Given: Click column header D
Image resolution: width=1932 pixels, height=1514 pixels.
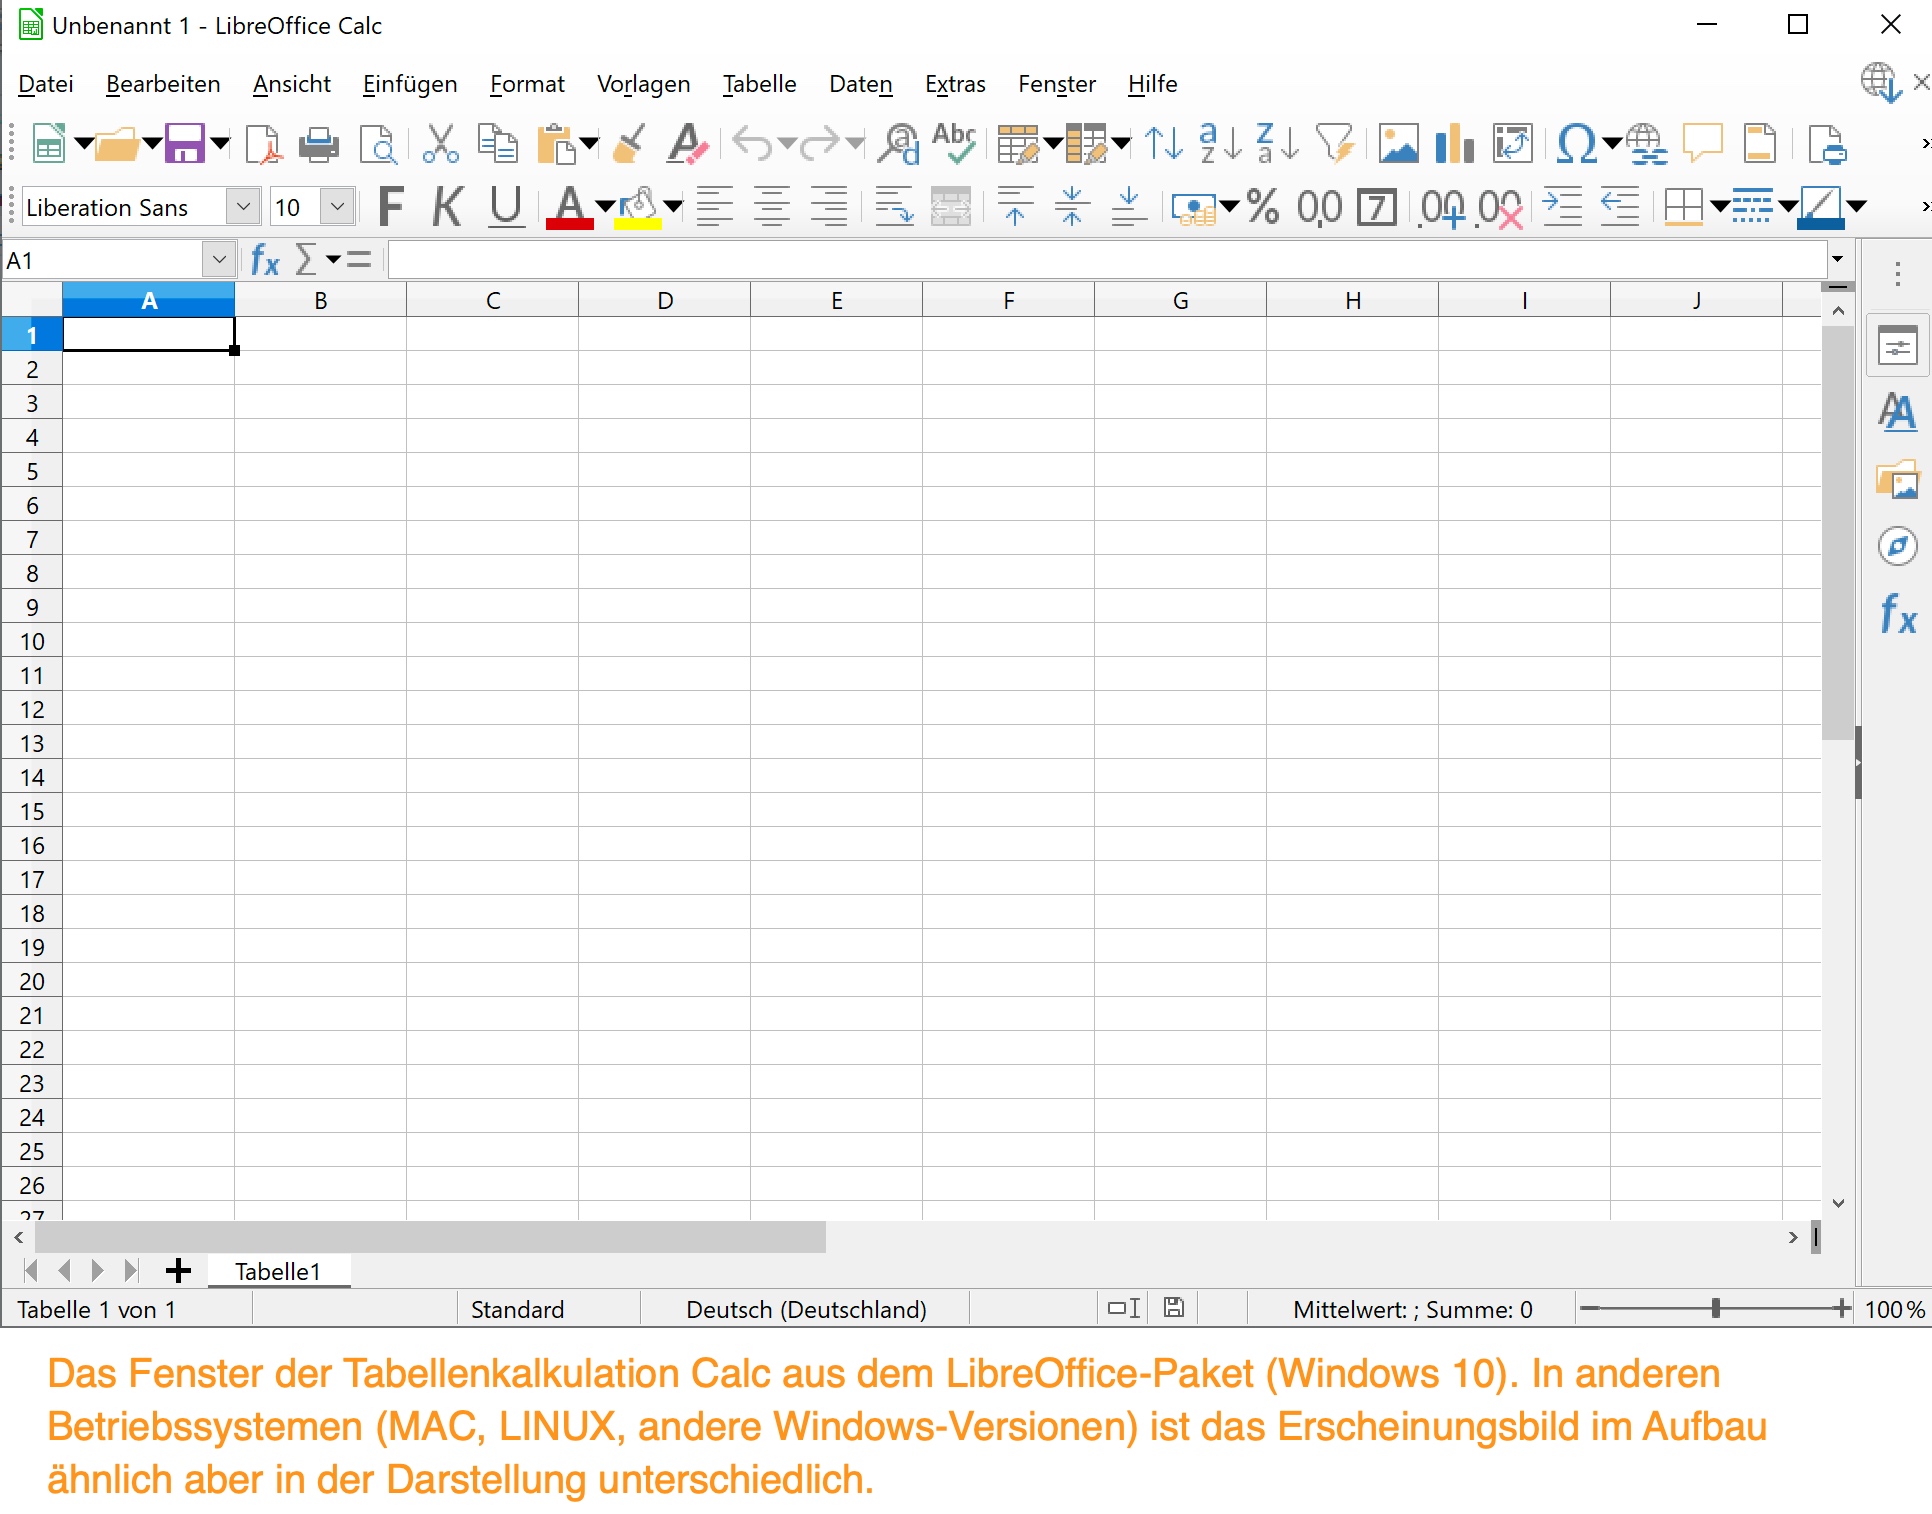Looking at the screenshot, I should [665, 300].
